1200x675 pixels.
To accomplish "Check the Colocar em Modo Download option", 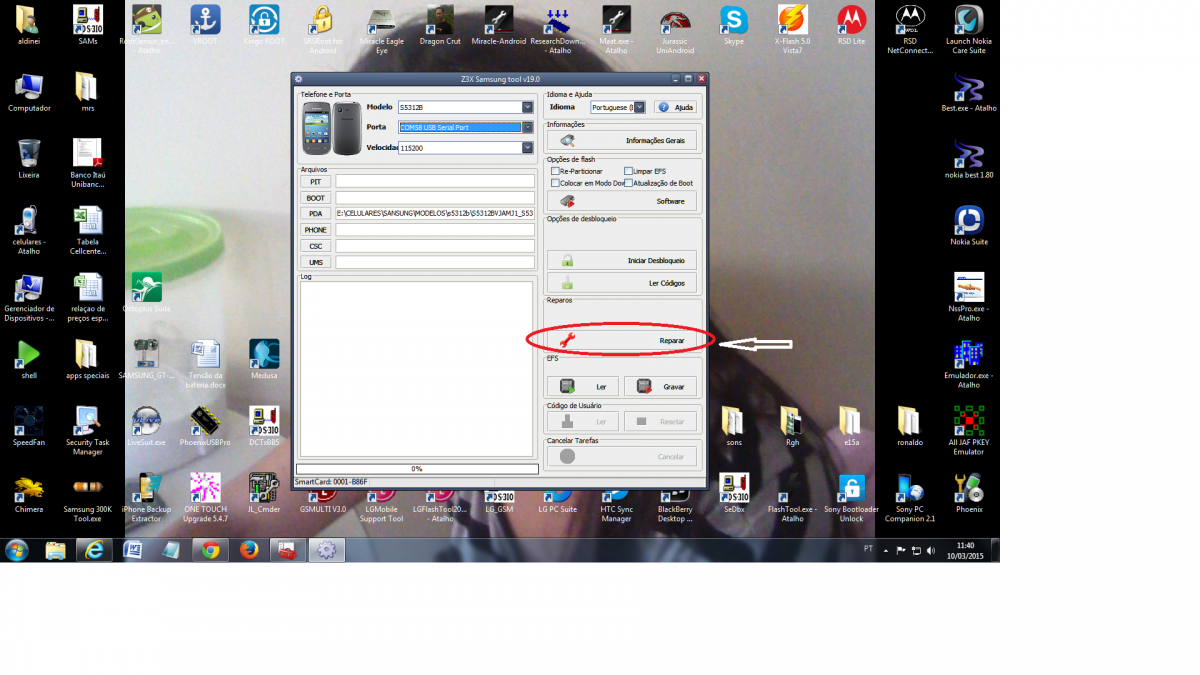I will (x=555, y=183).
